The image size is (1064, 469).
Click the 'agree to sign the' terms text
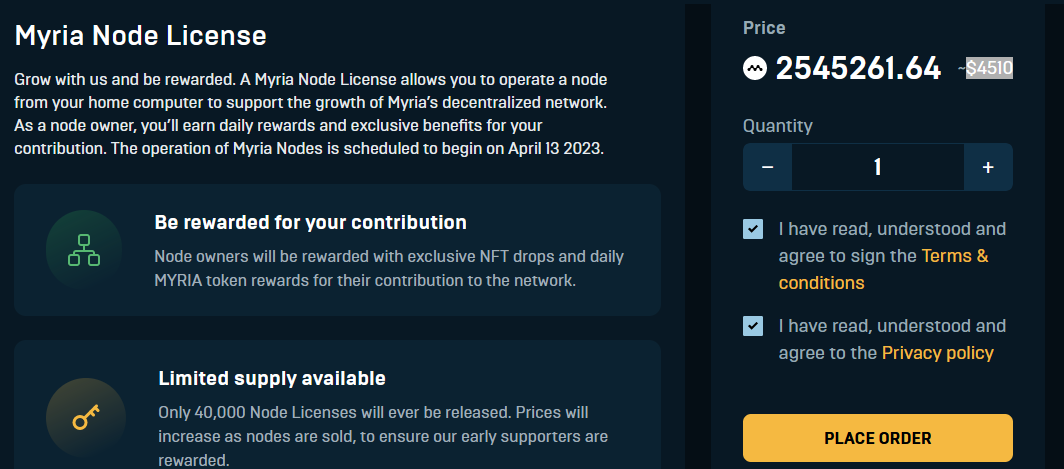tap(847, 257)
